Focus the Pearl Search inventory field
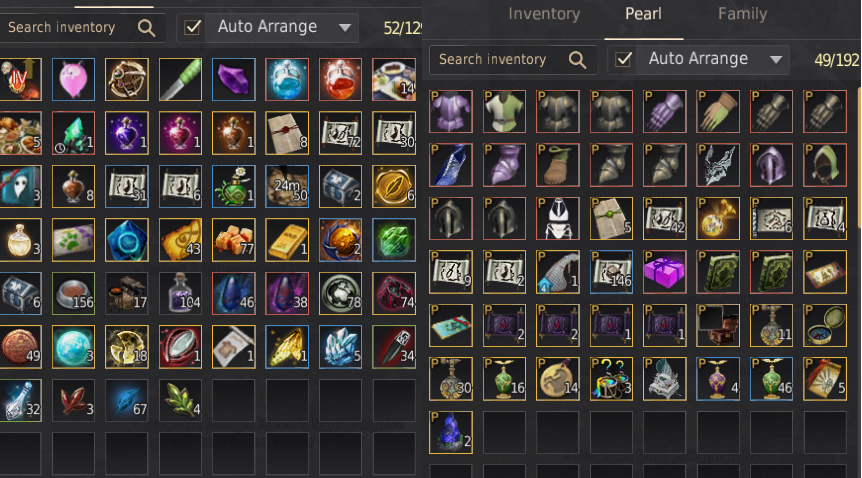Image resolution: width=862 pixels, height=478 pixels. 513,59
